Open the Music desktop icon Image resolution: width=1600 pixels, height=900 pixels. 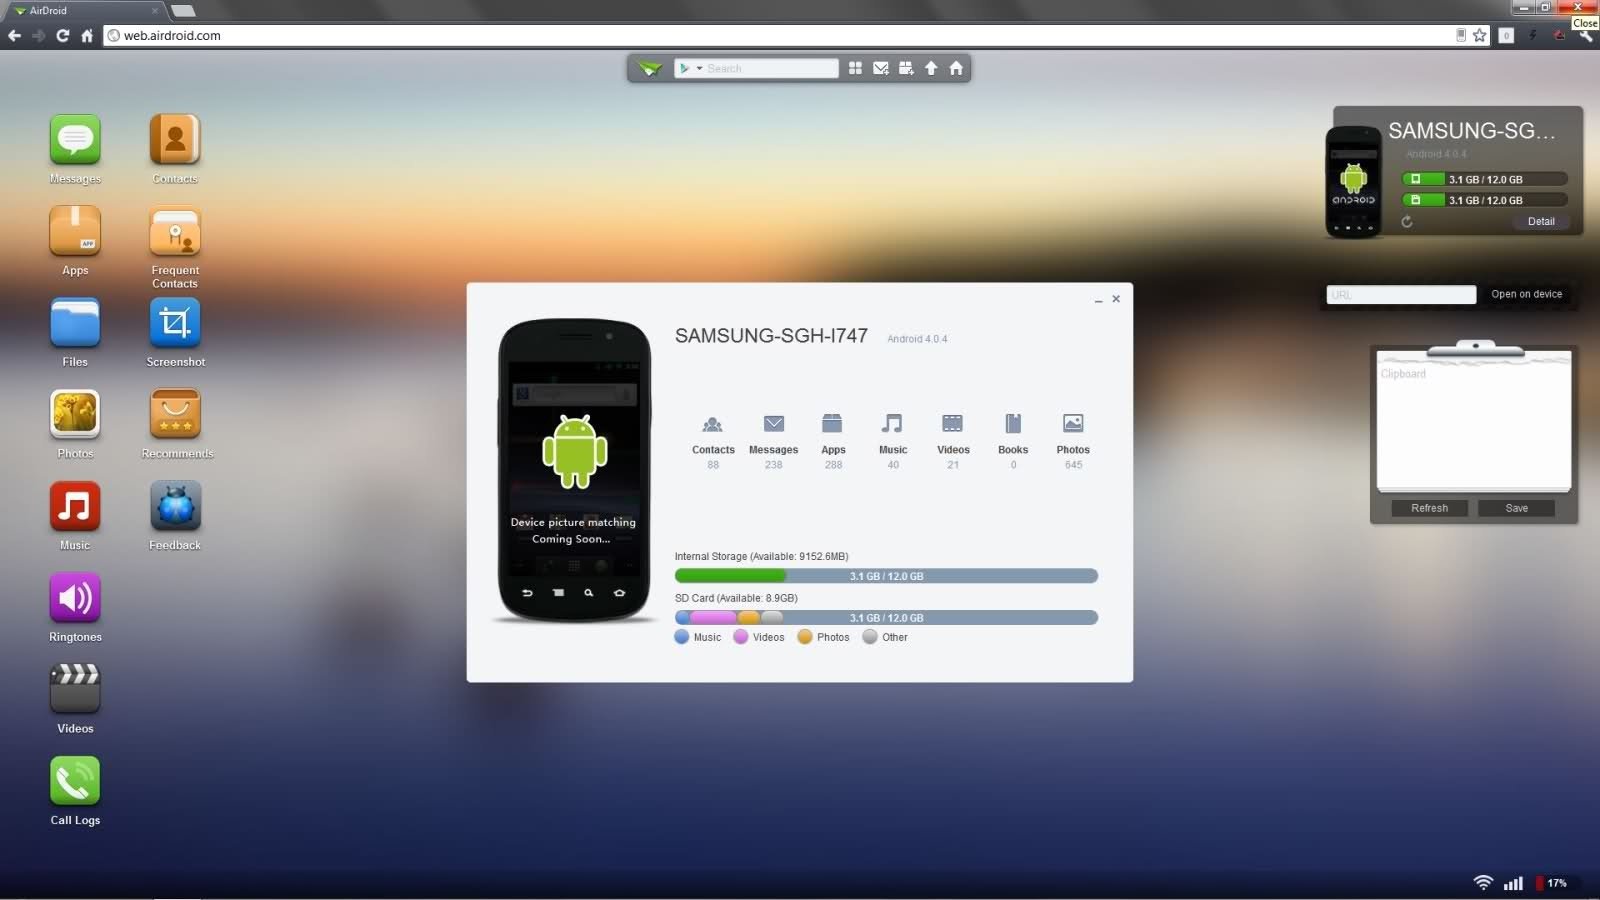tap(75, 506)
